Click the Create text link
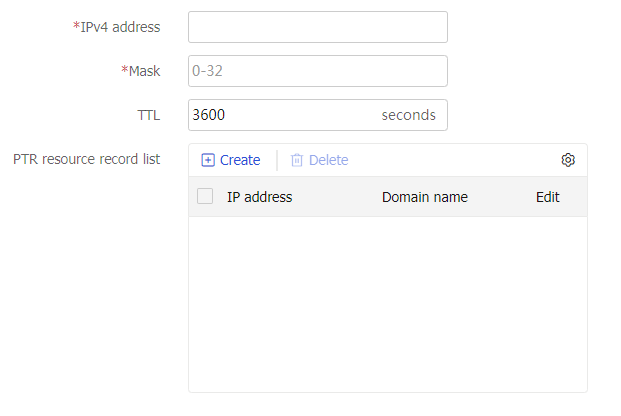 240,160
